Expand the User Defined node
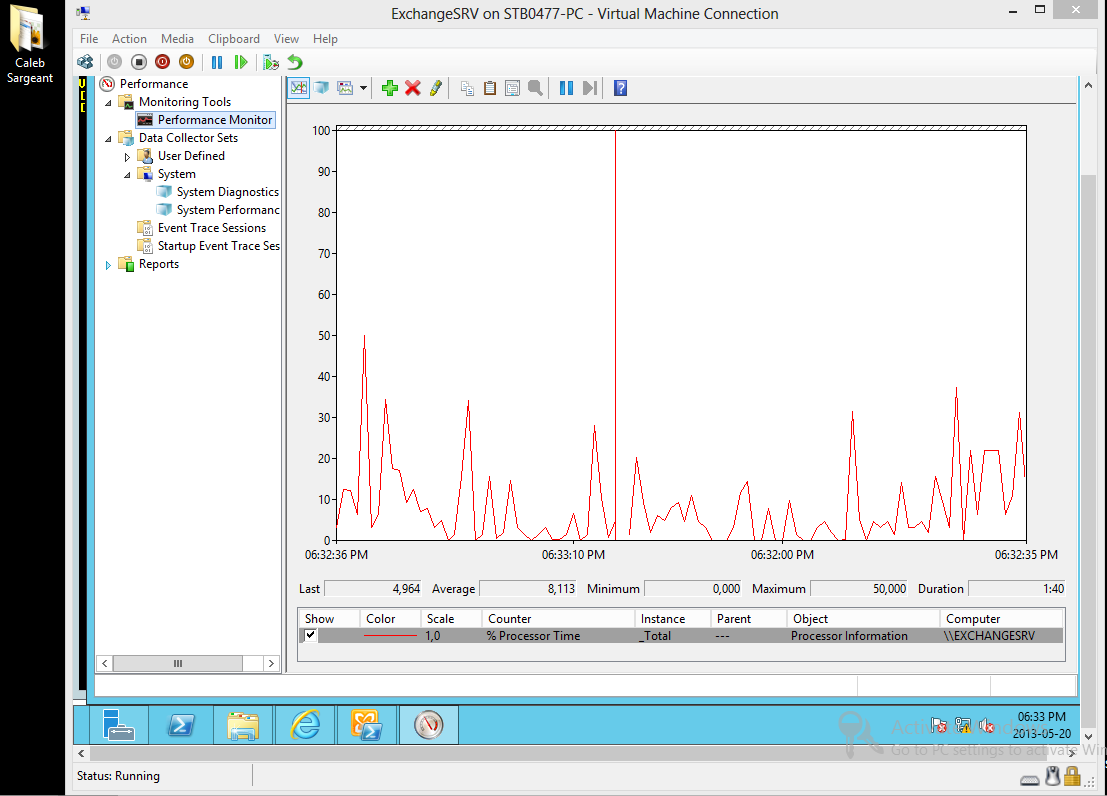1107x796 pixels. point(127,157)
